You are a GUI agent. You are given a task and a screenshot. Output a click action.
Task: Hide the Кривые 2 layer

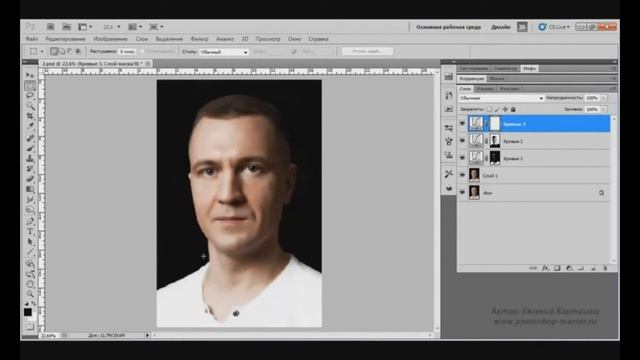462,141
